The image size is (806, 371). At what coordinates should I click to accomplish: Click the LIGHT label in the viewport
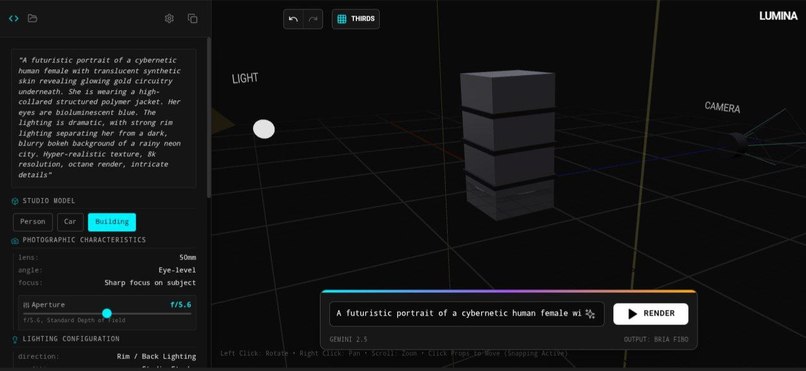click(245, 78)
